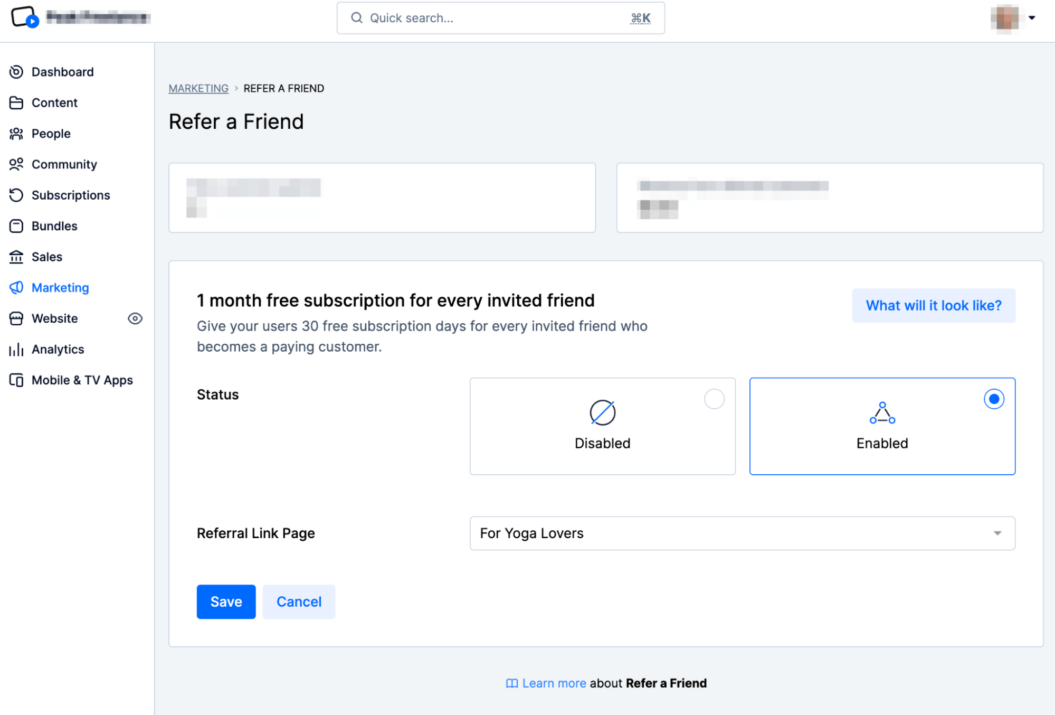Viewport: 1055px width, 715px height.
Task: Click the REFER A FRIEND breadcrumb text
Action: [284, 88]
